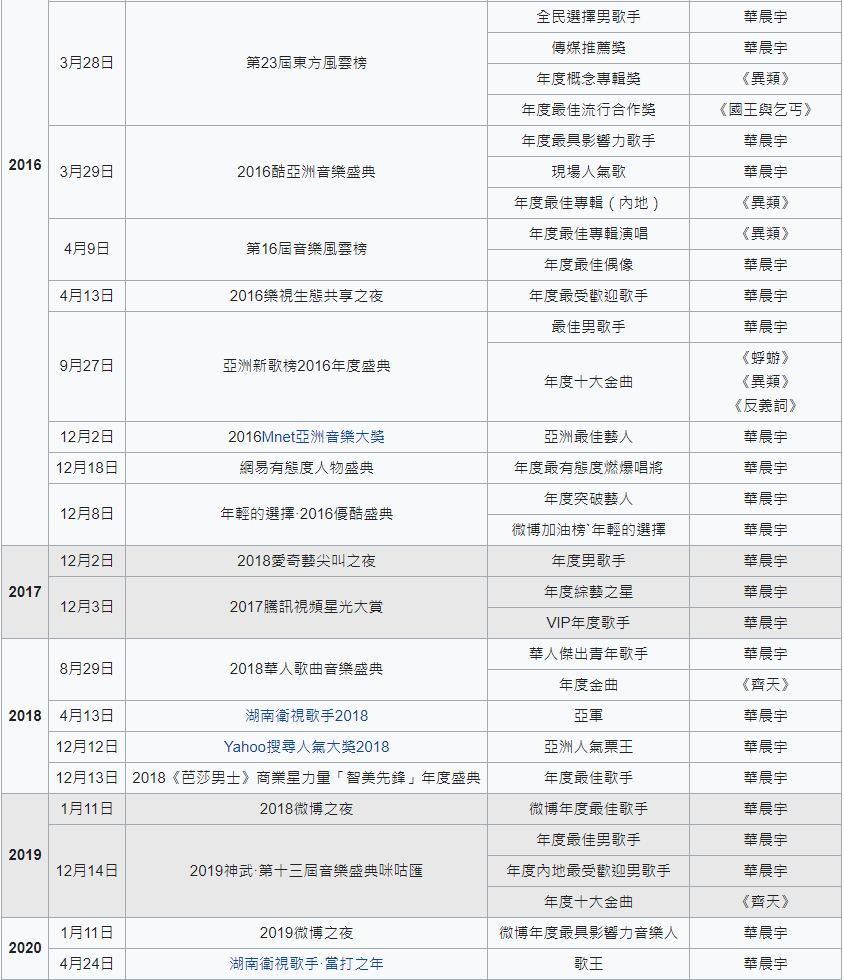Image resolution: width=844 pixels, height=980 pixels.
Task: Click the 第23屆東方風雲榜 event cell
Action: point(306,63)
